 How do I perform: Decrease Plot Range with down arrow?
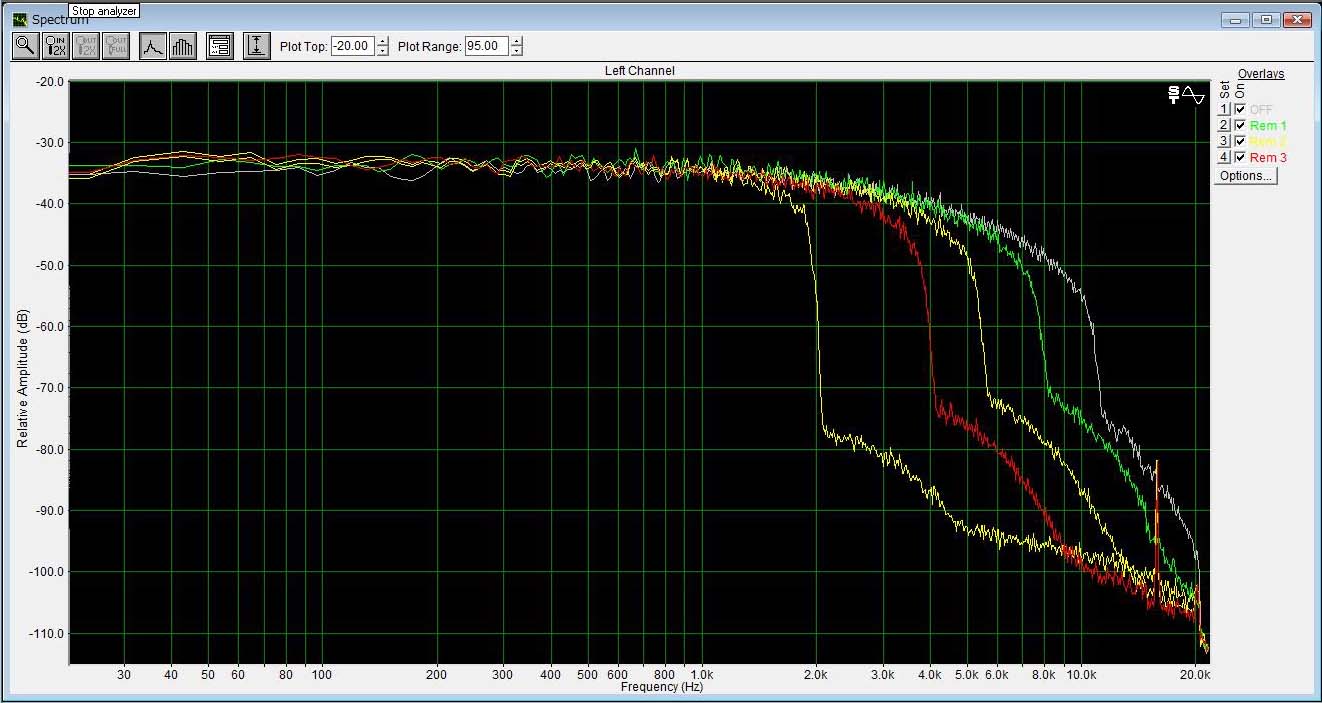(x=516, y=51)
